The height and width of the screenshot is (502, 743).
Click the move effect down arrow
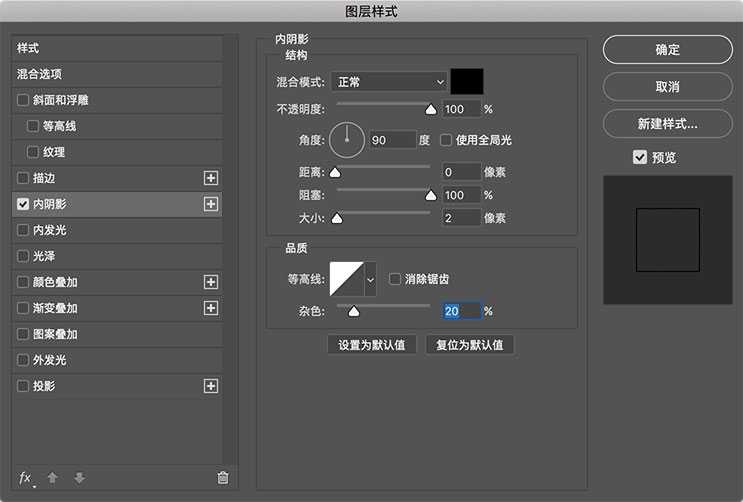(79, 478)
